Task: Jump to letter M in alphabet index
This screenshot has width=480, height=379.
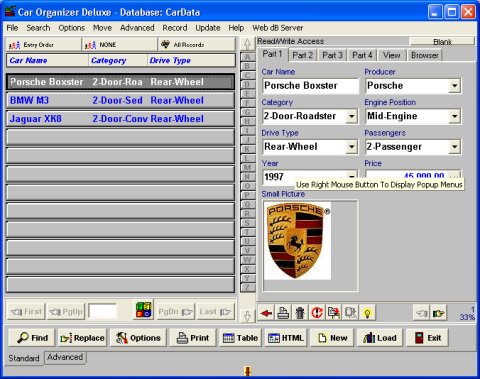Action: pos(247,168)
